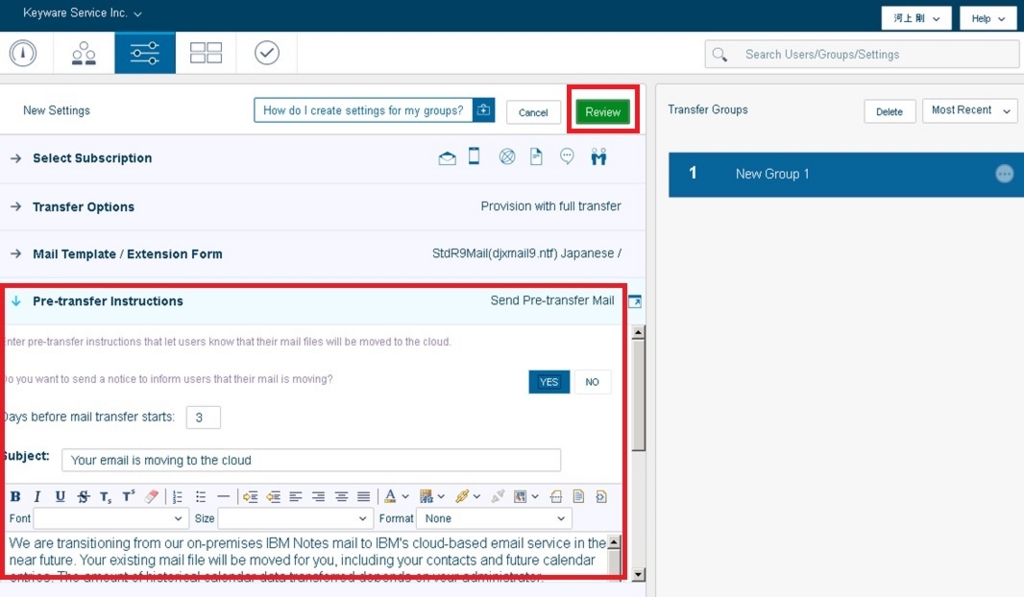Screen dimensions: 1024x597
Task: Increase paragraph indent
Action: pyautogui.click(x=250, y=497)
